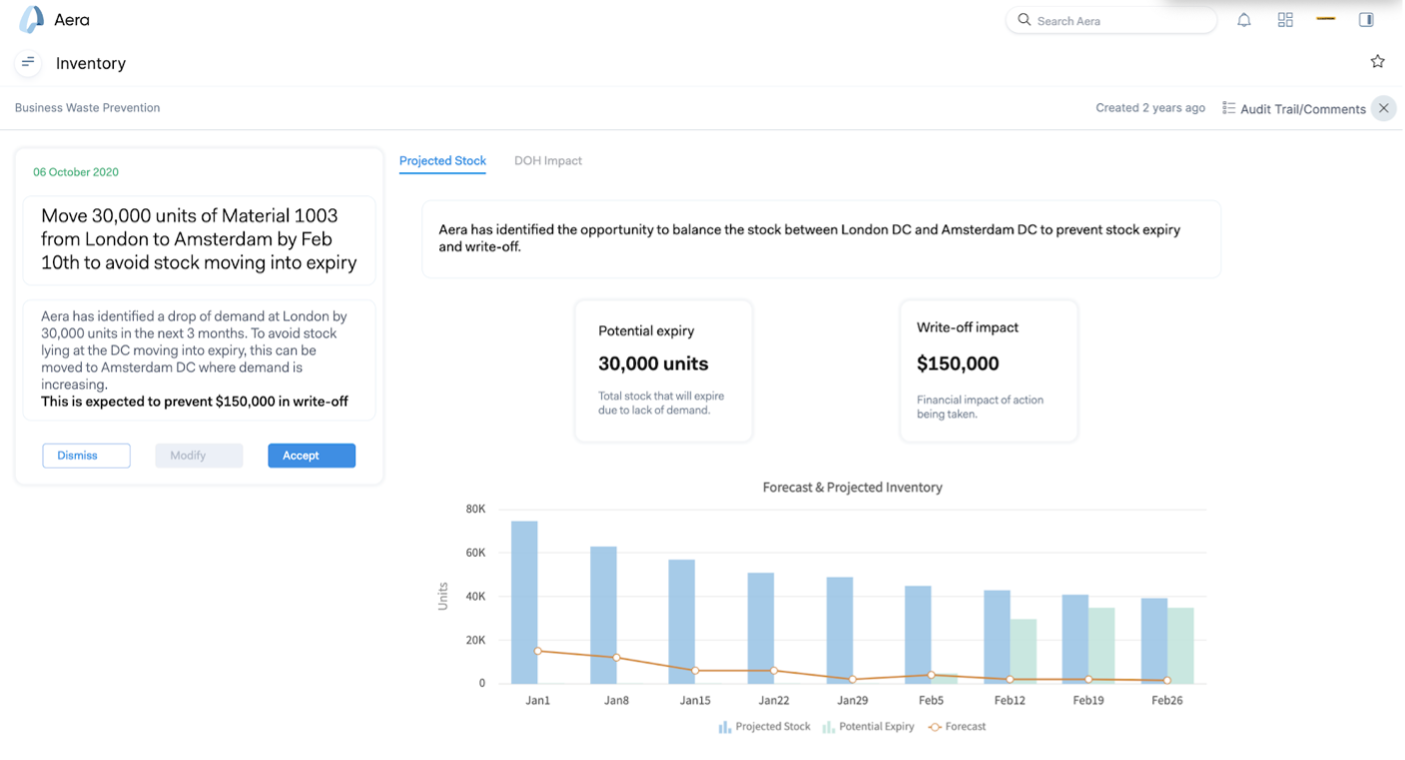
Task: Click the search magnifier icon
Action: point(1024,20)
